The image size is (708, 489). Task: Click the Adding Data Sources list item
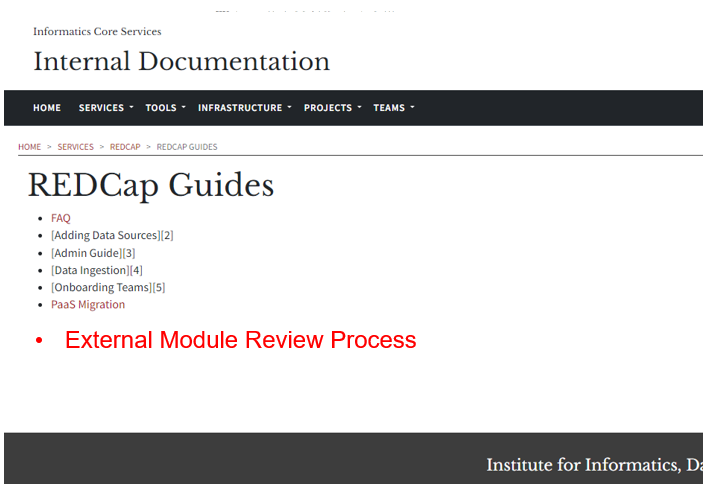point(112,235)
